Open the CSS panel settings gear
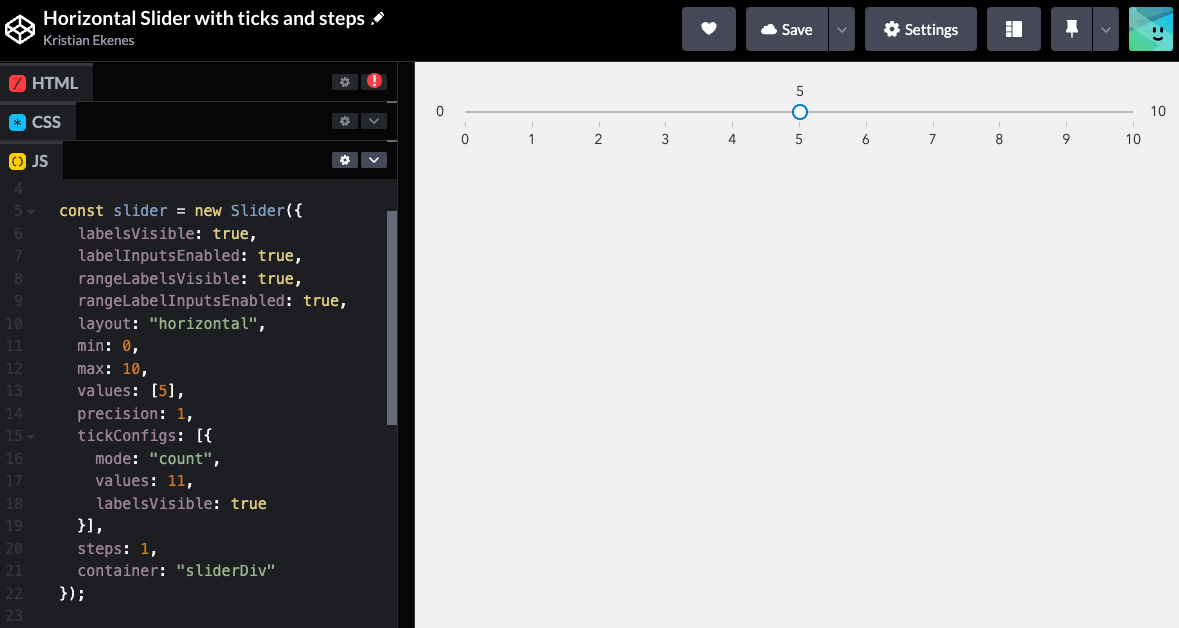The width and height of the screenshot is (1179, 628). pyautogui.click(x=344, y=121)
